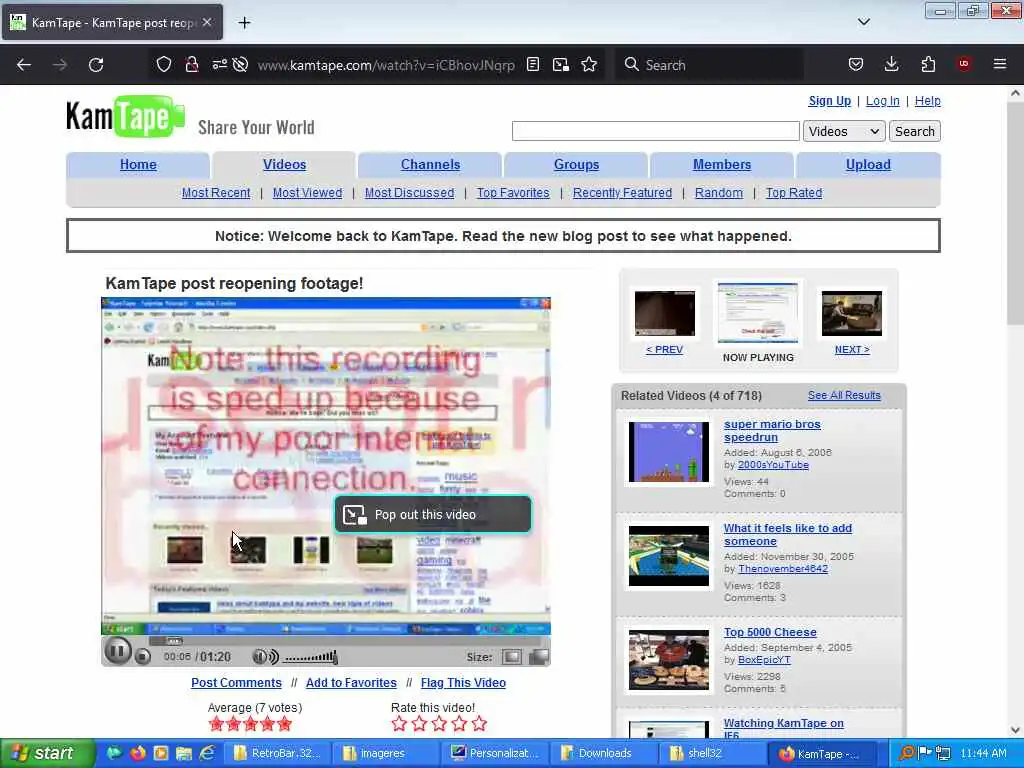Switch to normal size video icon
1024x768 pixels.
(x=511, y=657)
